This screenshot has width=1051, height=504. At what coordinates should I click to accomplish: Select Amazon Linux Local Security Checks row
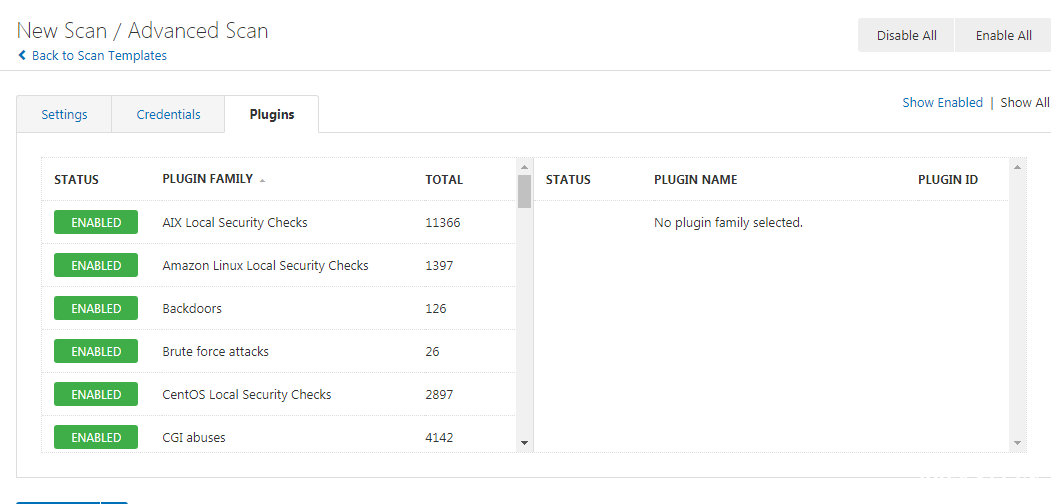(265, 266)
